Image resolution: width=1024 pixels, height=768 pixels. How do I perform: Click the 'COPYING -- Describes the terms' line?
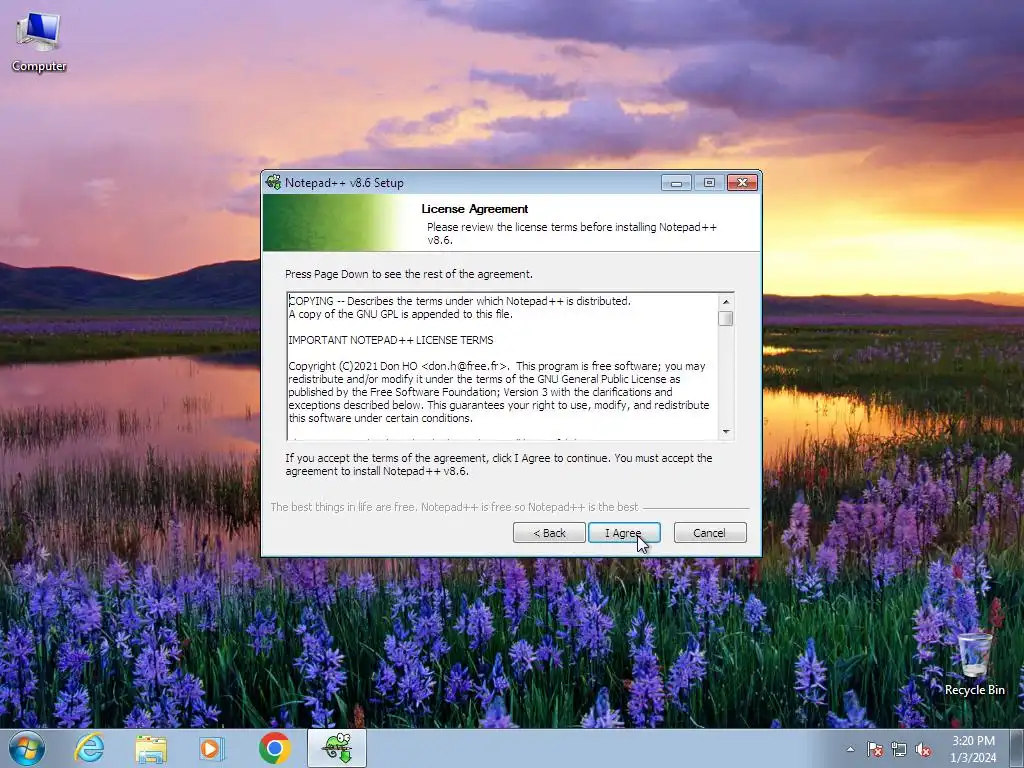pos(460,301)
